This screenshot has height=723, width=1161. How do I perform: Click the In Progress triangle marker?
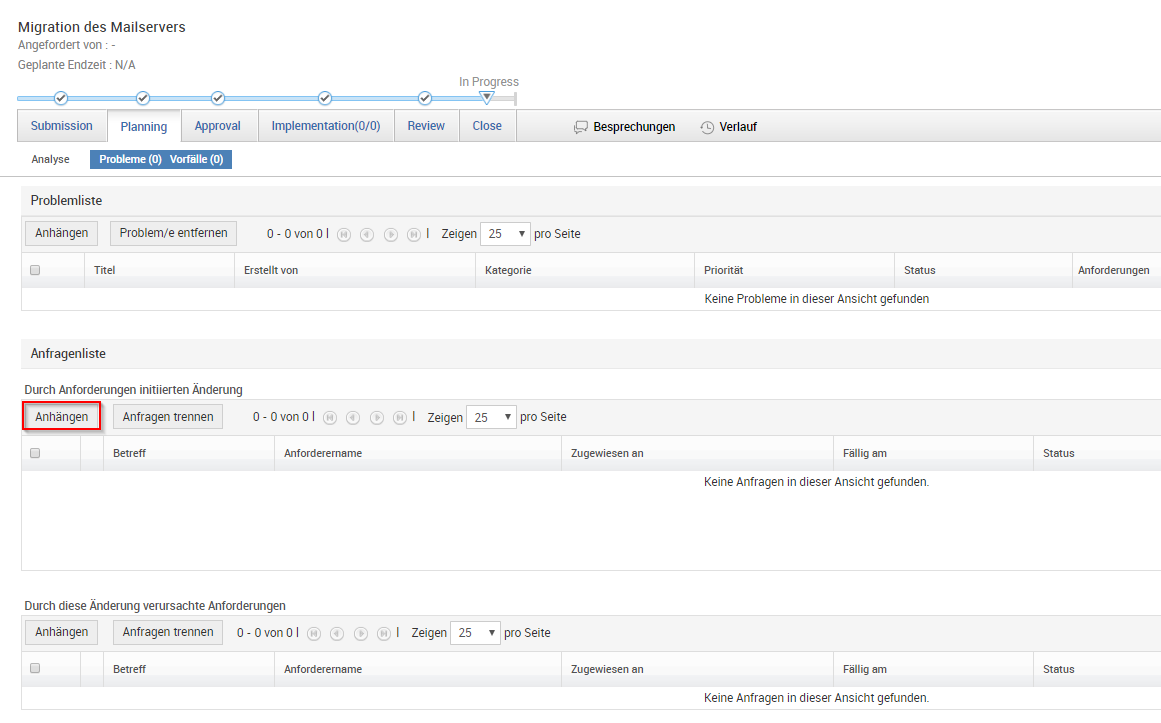coord(486,97)
